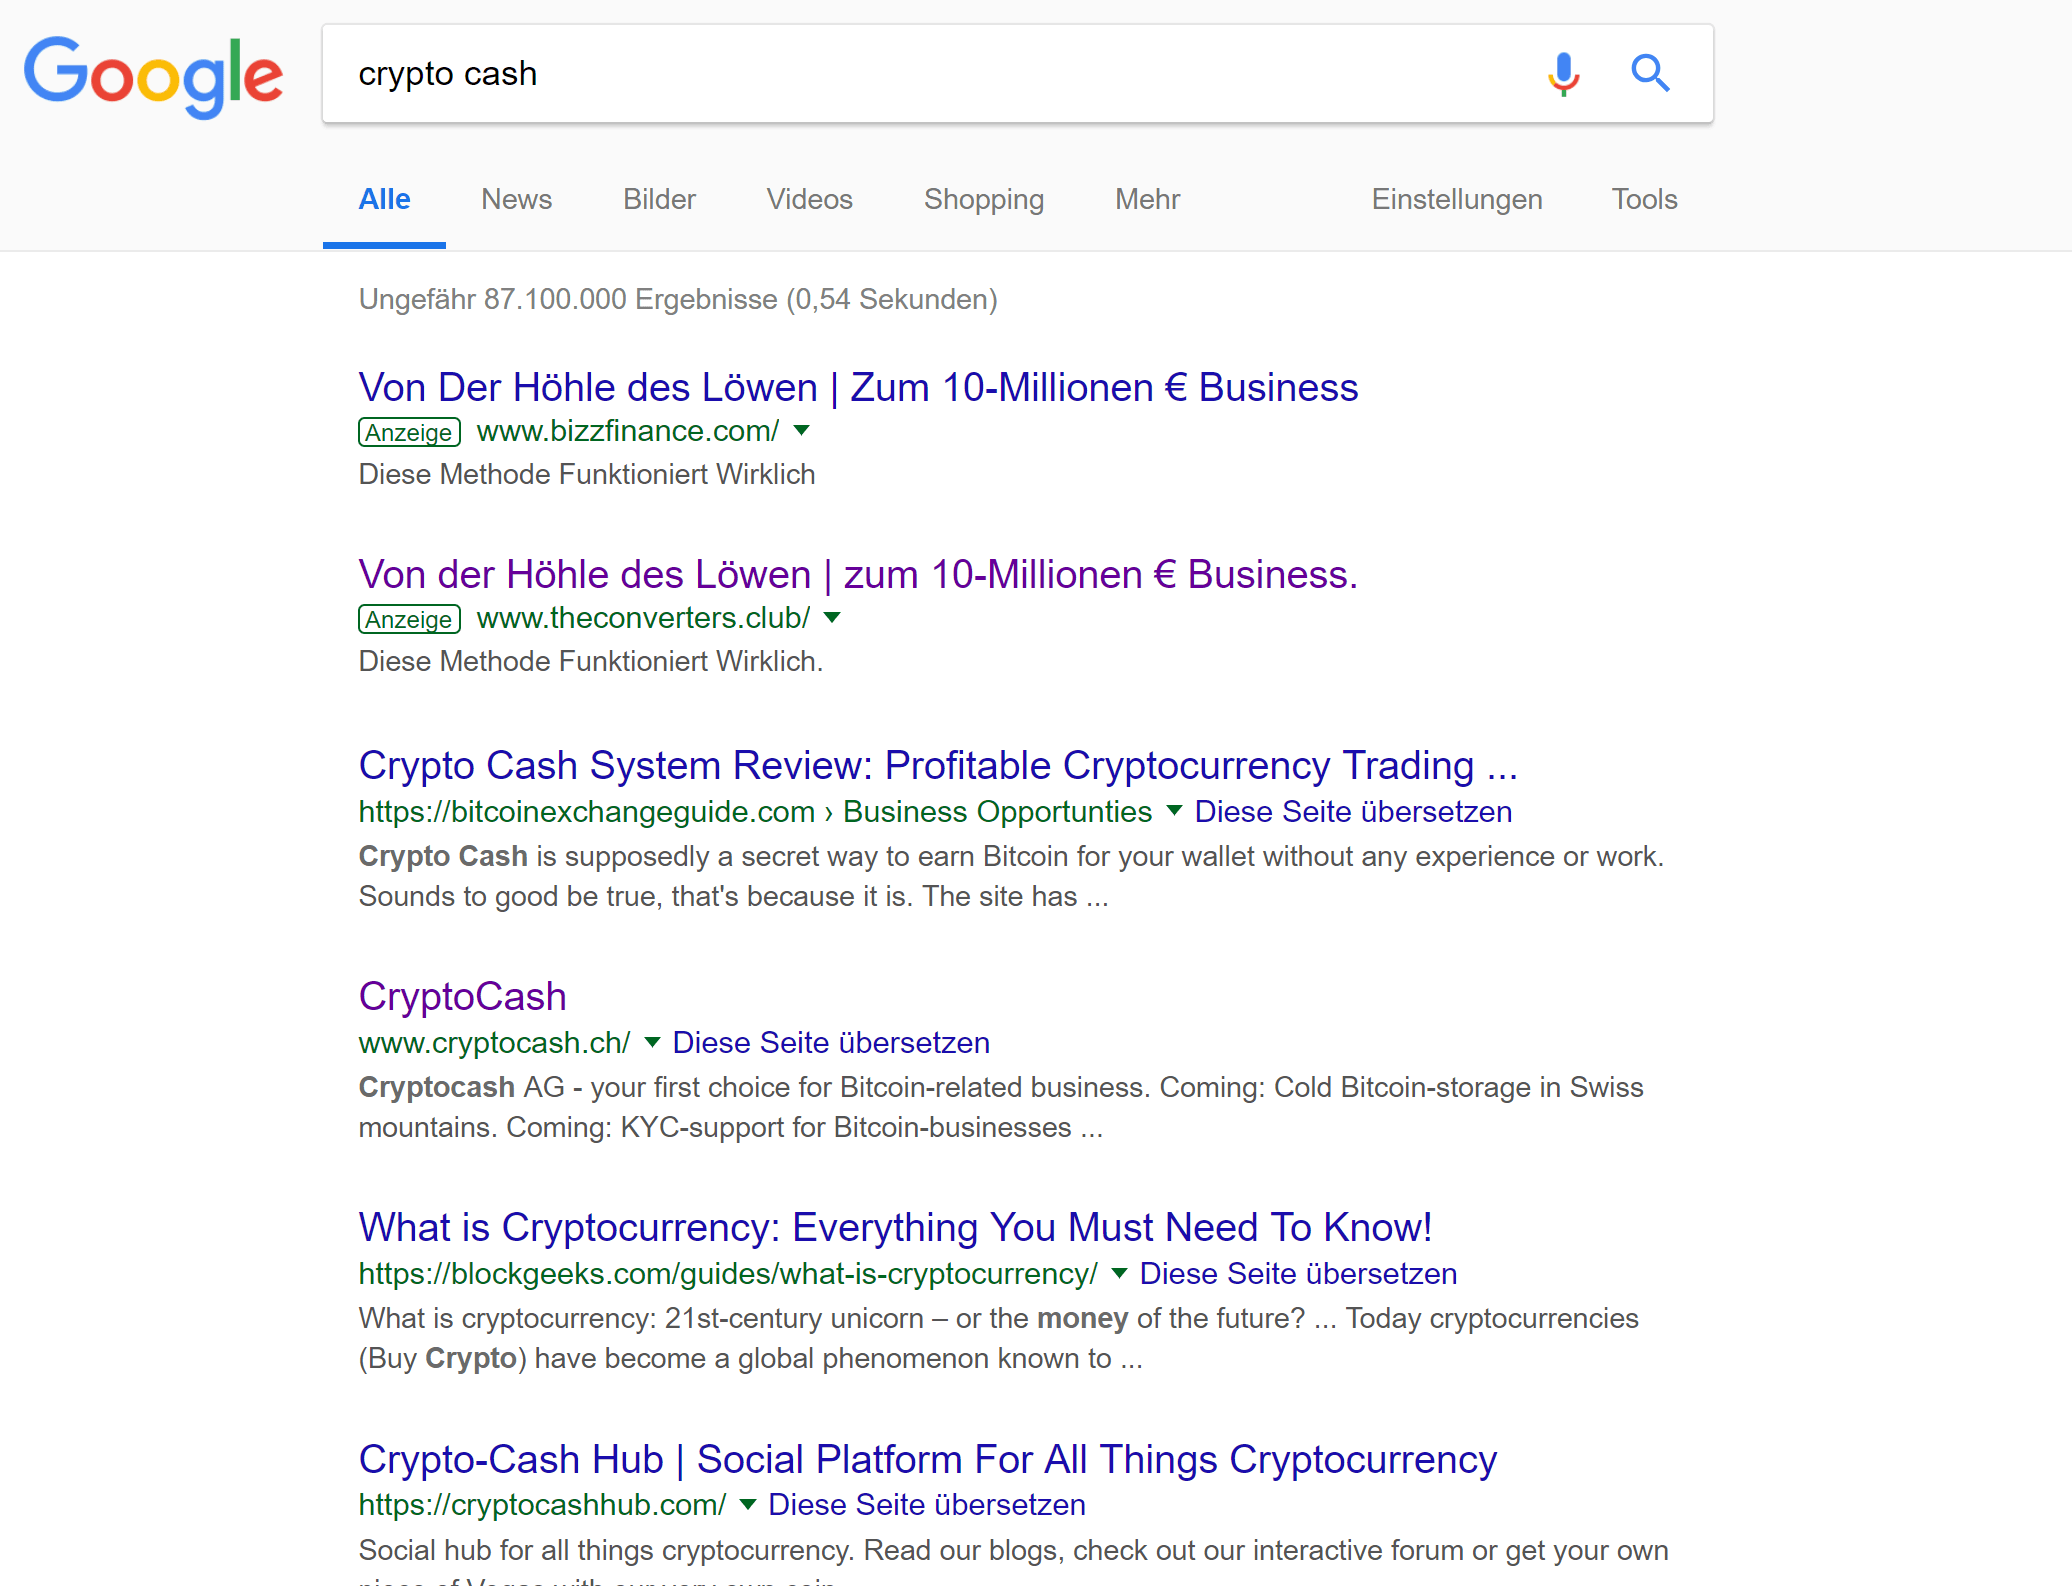Expand dropdown arrow next to www.bizzfinance.com

(x=801, y=431)
